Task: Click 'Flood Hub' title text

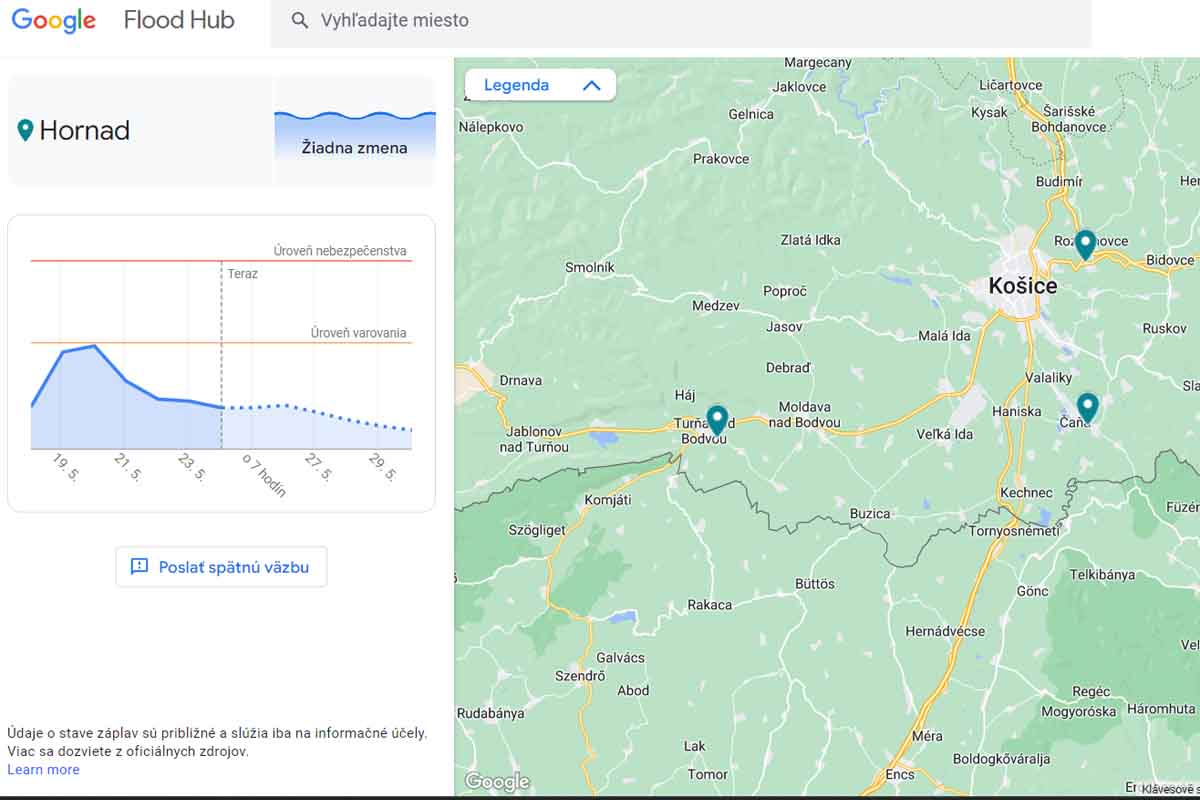Action: click(x=179, y=20)
